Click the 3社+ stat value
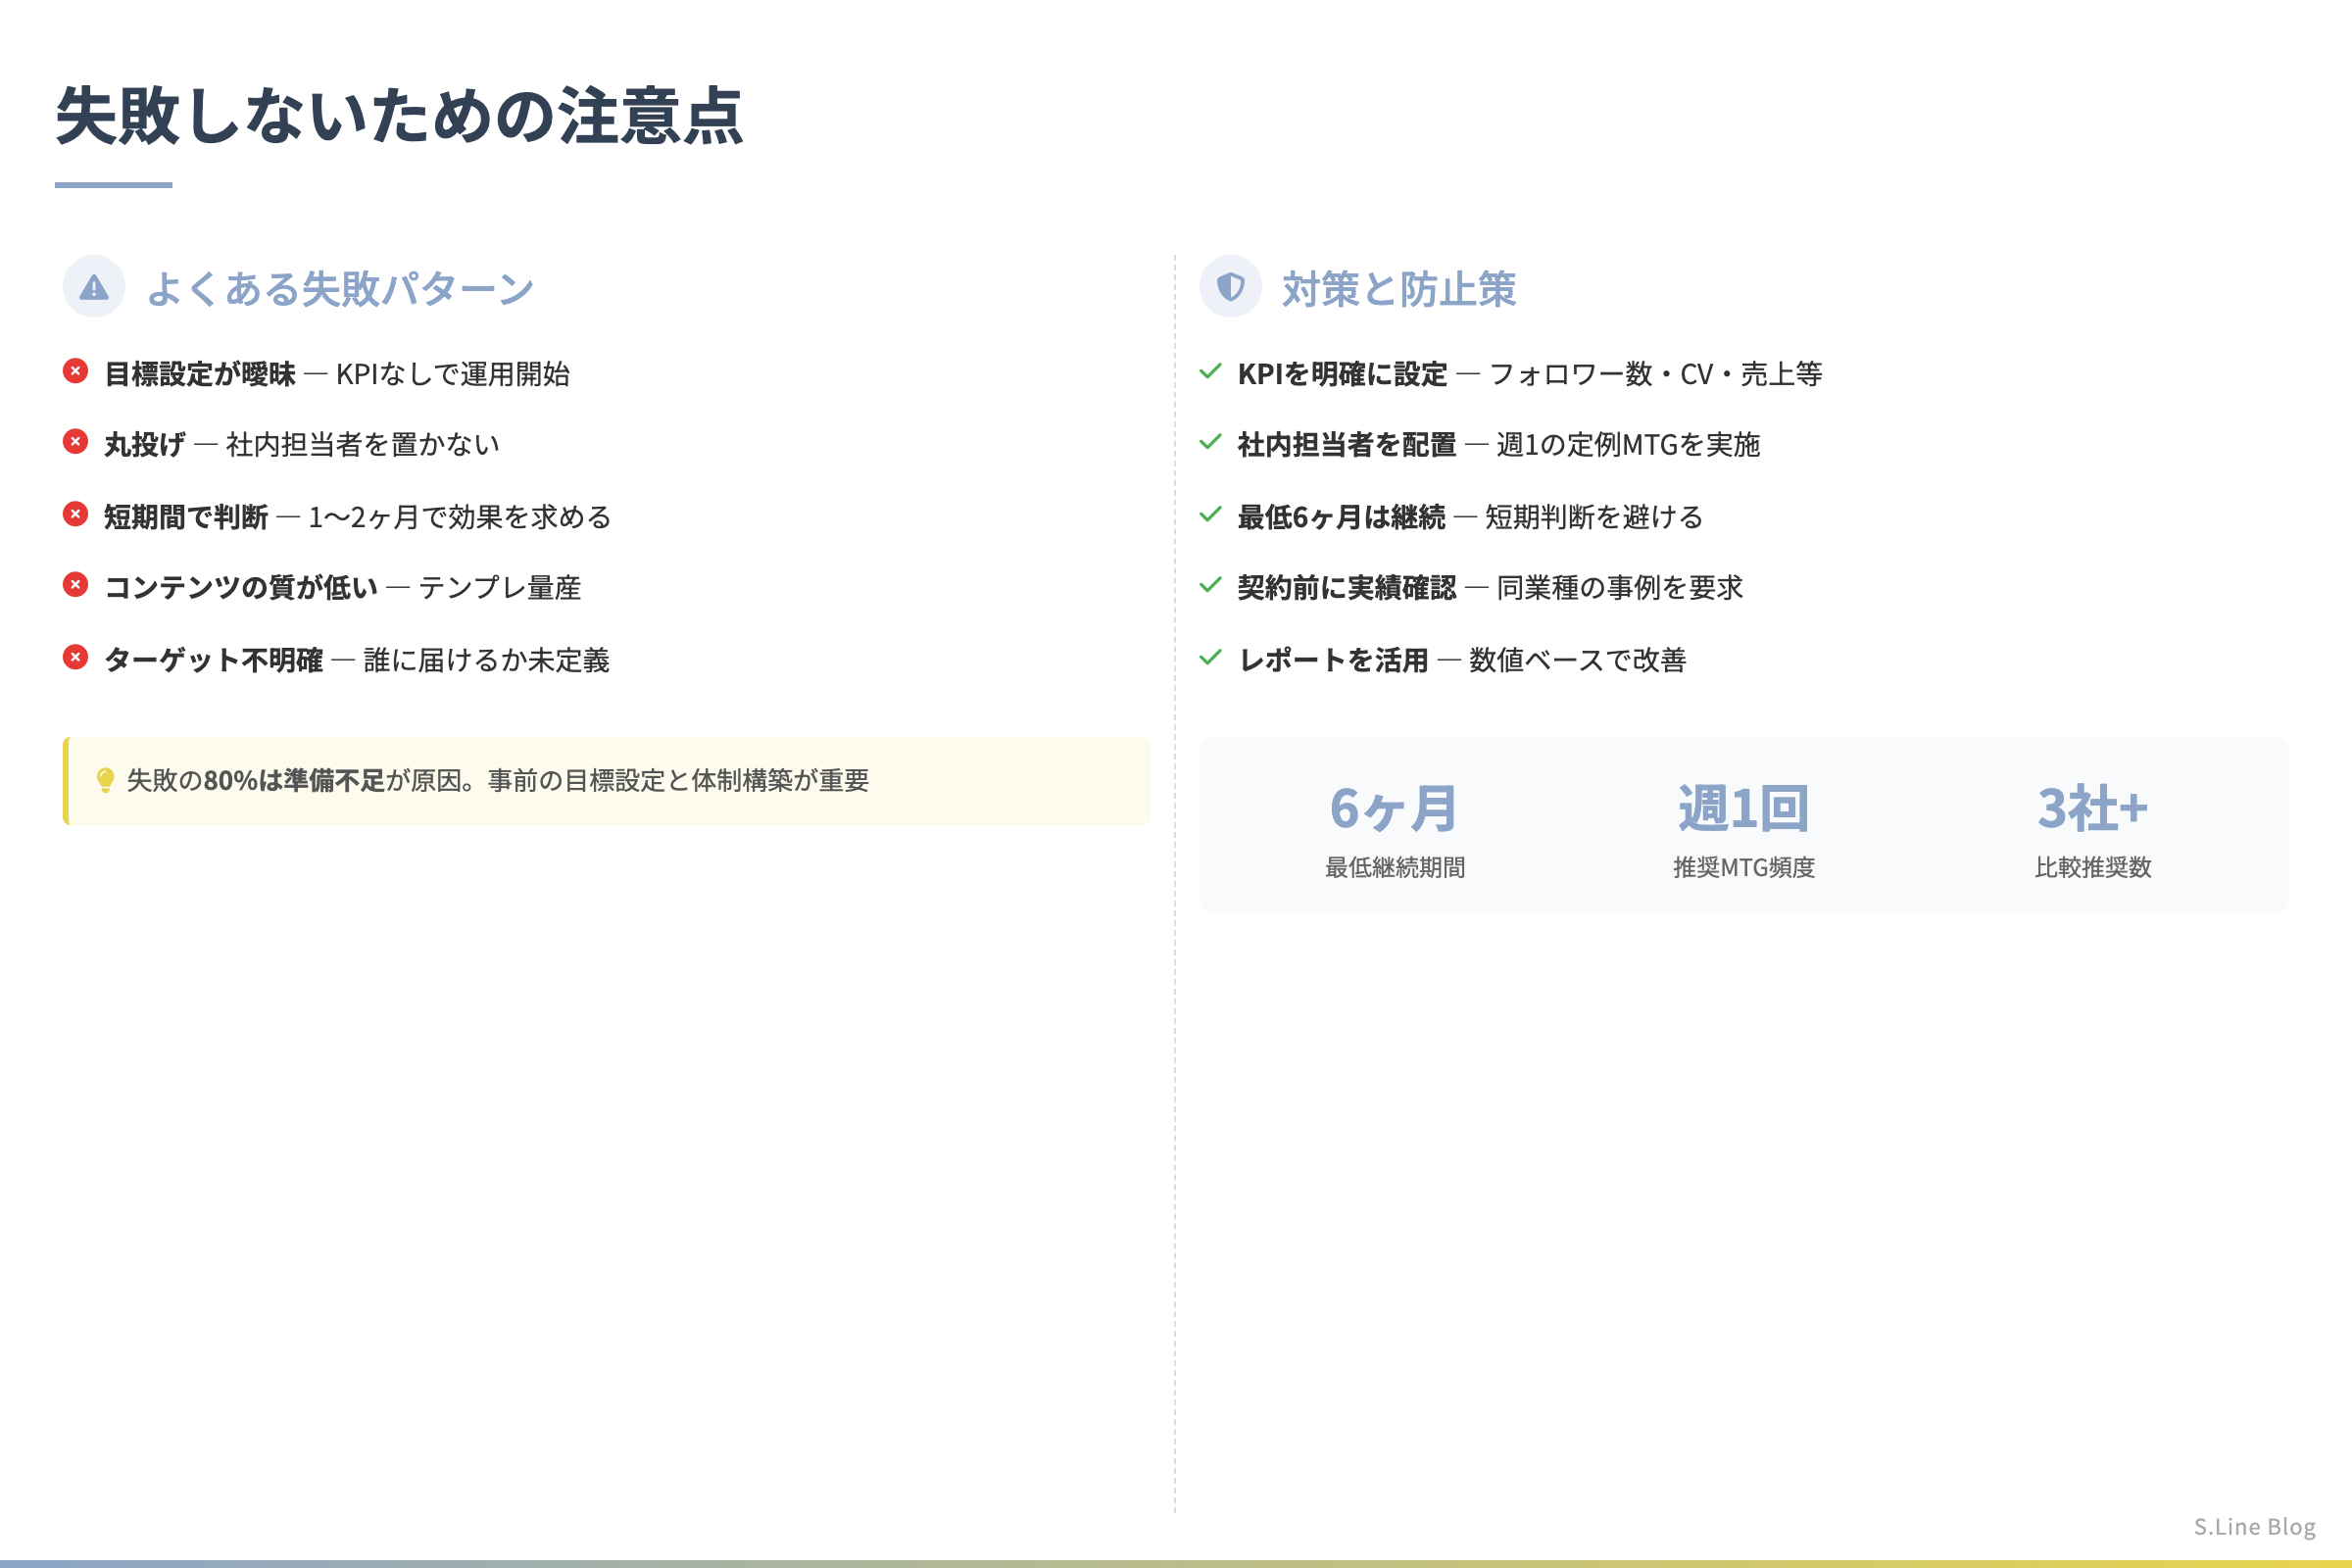The width and height of the screenshot is (2352, 1568). [x=2093, y=808]
